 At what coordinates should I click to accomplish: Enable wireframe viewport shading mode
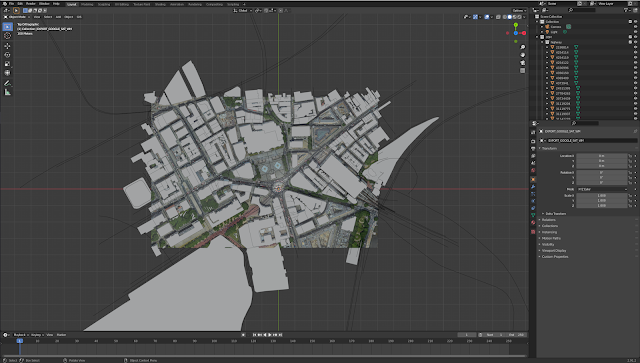point(505,17)
